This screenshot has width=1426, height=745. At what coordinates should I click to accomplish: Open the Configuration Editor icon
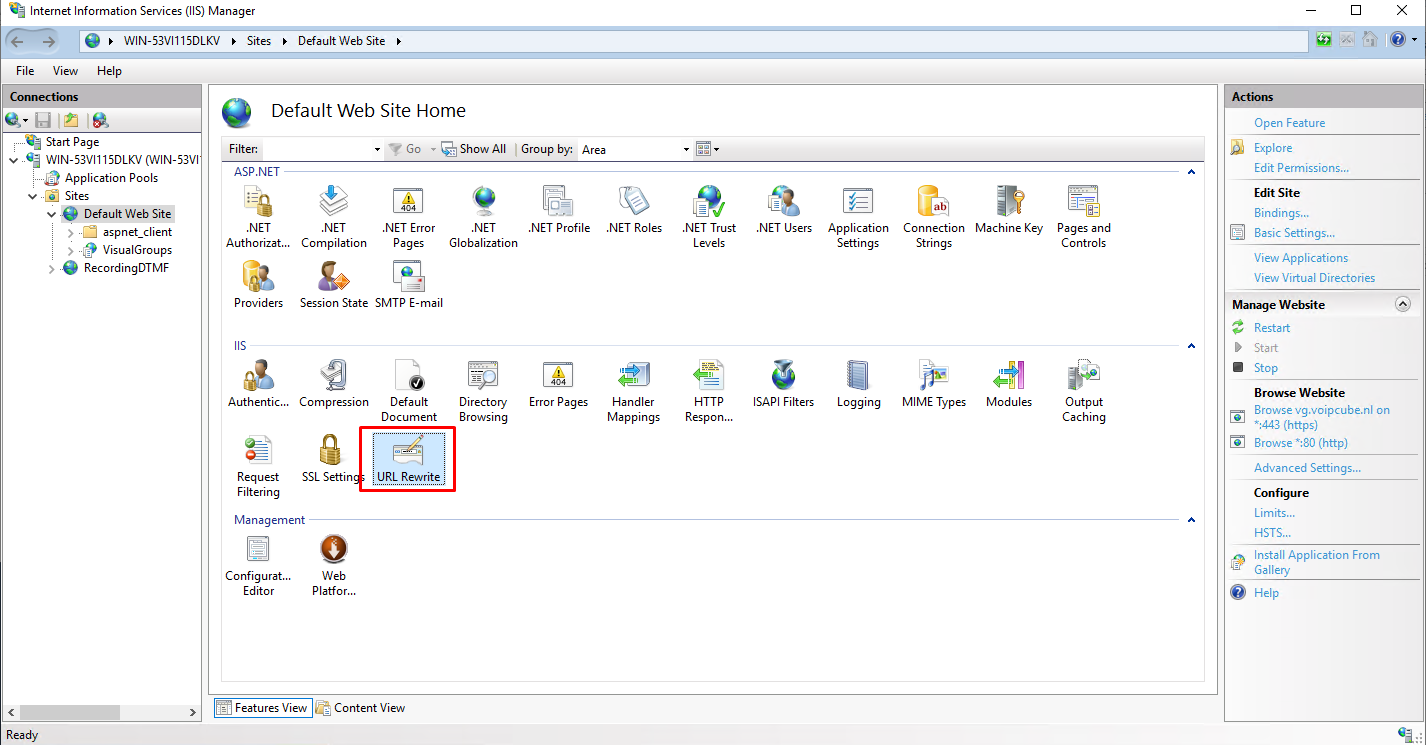point(258,565)
